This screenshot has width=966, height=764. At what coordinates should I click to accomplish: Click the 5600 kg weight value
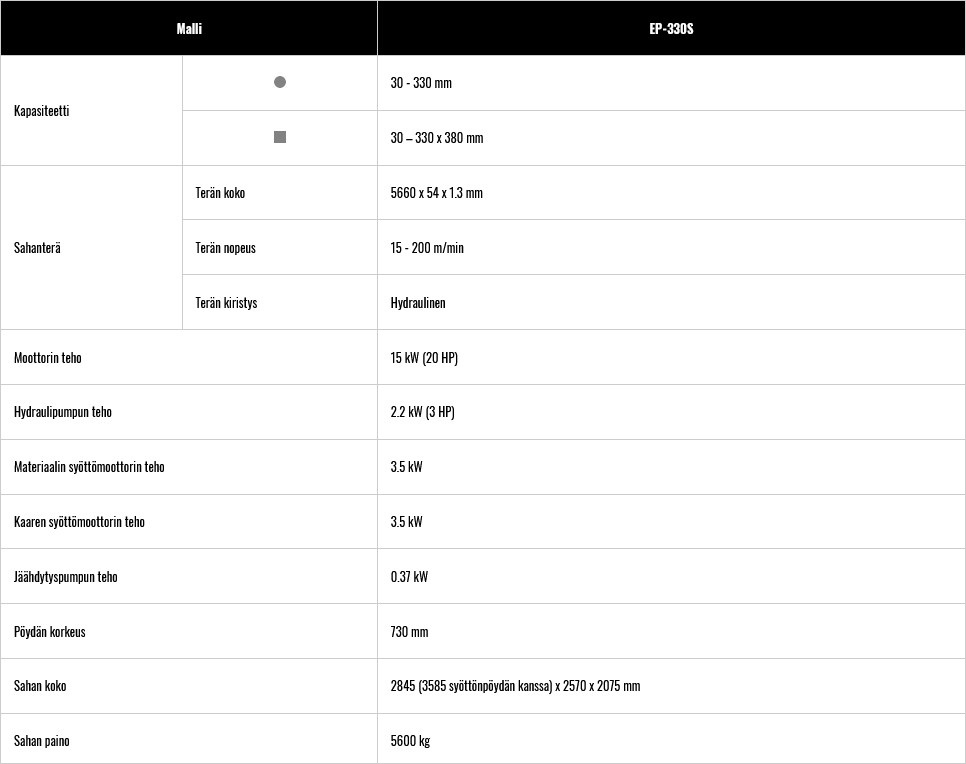(x=410, y=741)
